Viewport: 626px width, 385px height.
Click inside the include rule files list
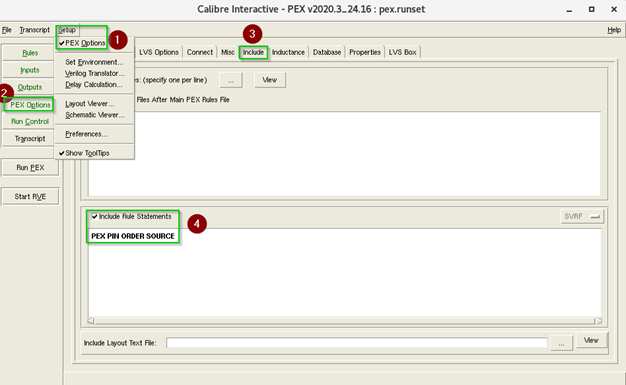tap(344, 154)
